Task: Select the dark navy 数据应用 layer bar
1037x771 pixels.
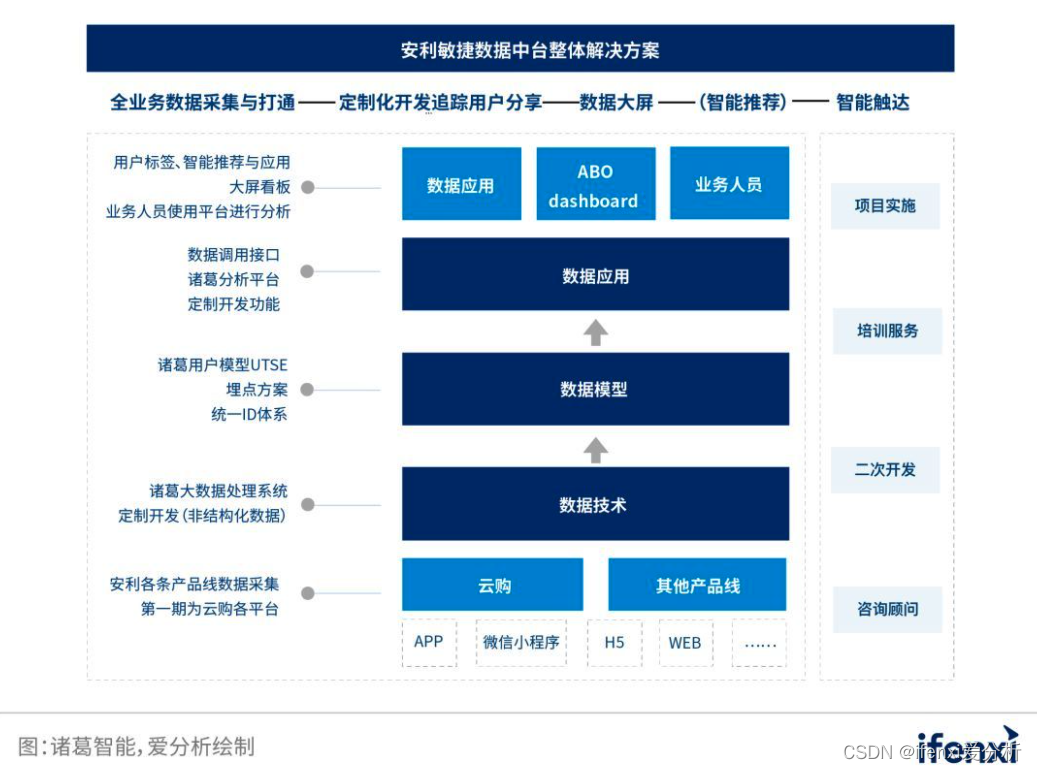Action: (x=595, y=274)
